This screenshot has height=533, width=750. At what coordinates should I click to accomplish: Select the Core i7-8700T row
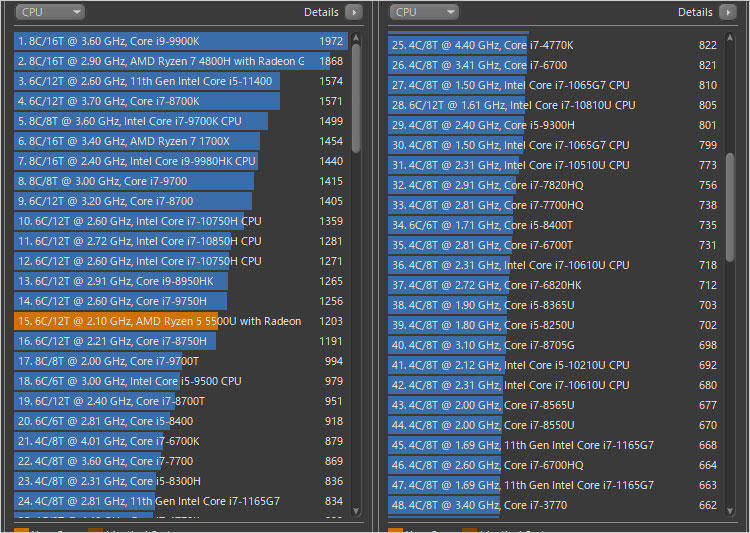click(181, 401)
